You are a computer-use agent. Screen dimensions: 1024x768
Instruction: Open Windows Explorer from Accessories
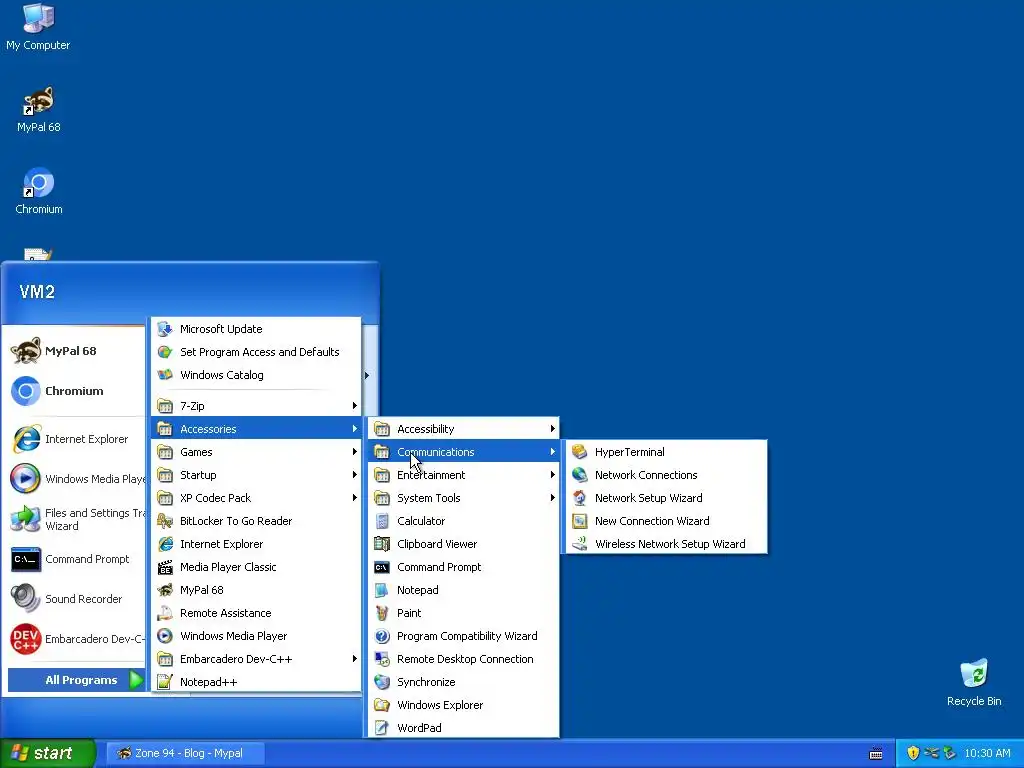(464, 705)
